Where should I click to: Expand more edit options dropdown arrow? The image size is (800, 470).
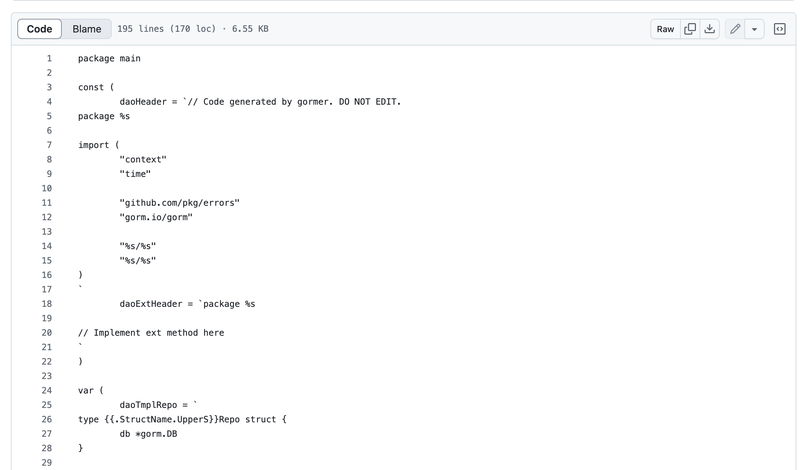[754, 29]
